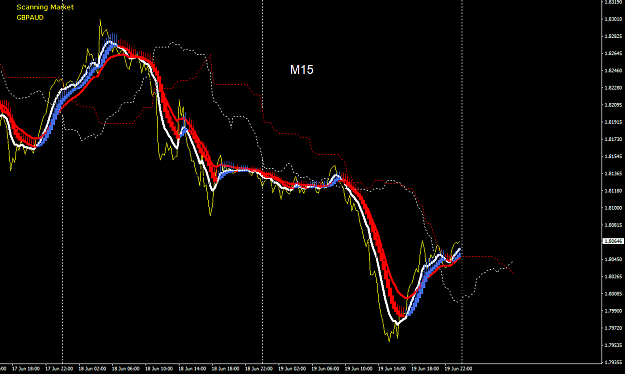Click the 1.80085 price scale label
Screen dimensions: 625x374
[613, 293]
